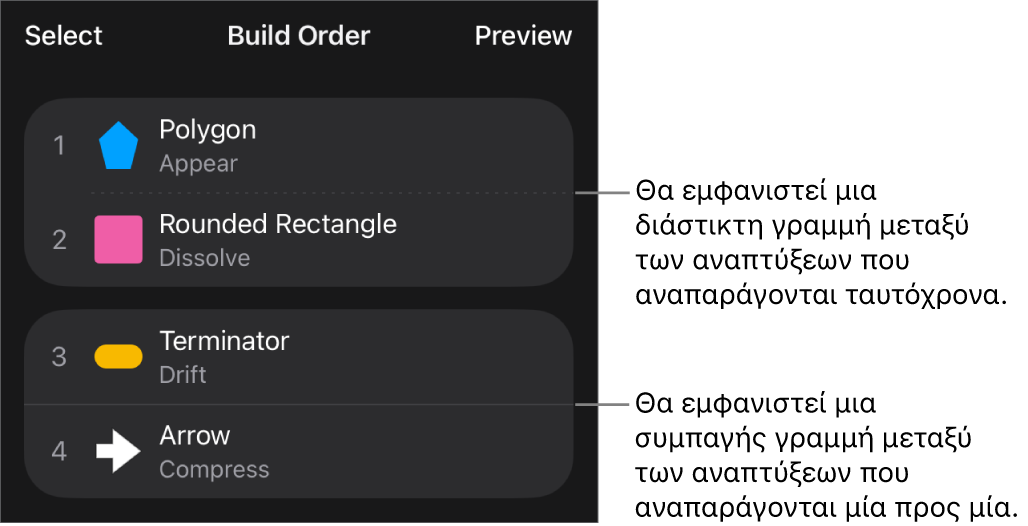
Task: Click the Drift effect label
Action: pyautogui.click(x=183, y=375)
